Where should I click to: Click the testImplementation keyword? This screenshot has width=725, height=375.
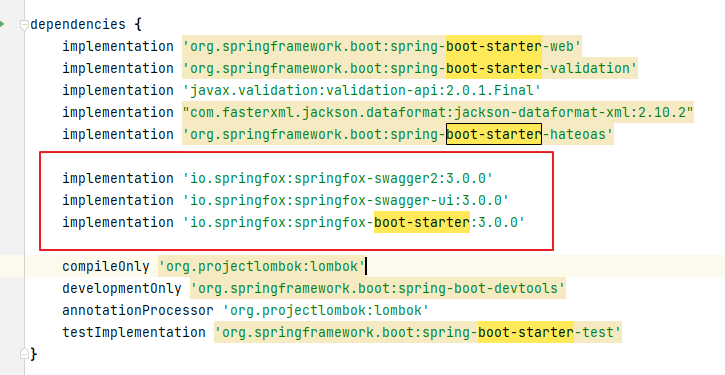(x=134, y=332)
